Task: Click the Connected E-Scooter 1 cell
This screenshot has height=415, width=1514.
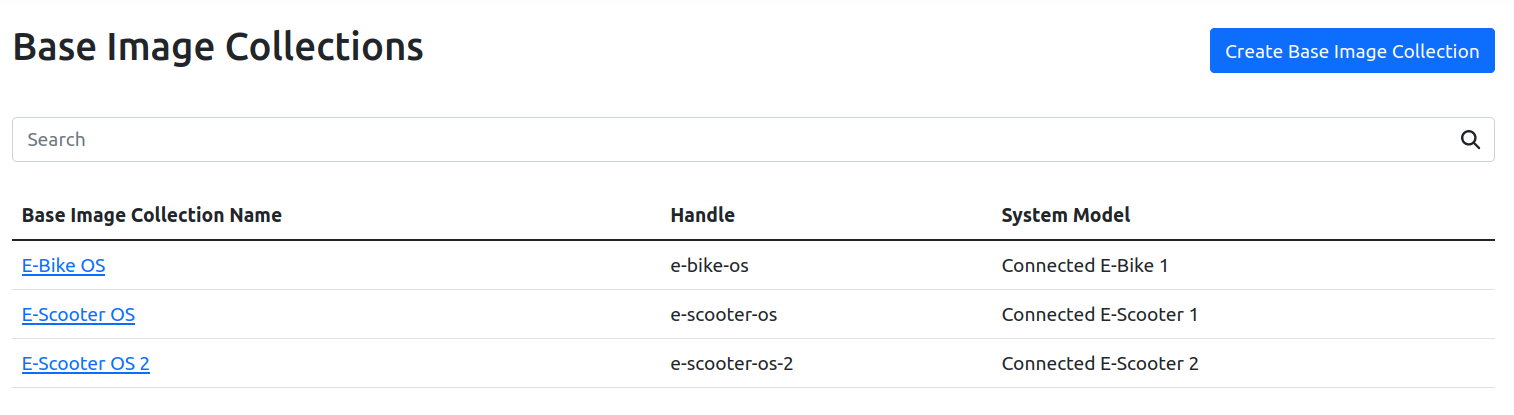Action: tap(1100, 315)
